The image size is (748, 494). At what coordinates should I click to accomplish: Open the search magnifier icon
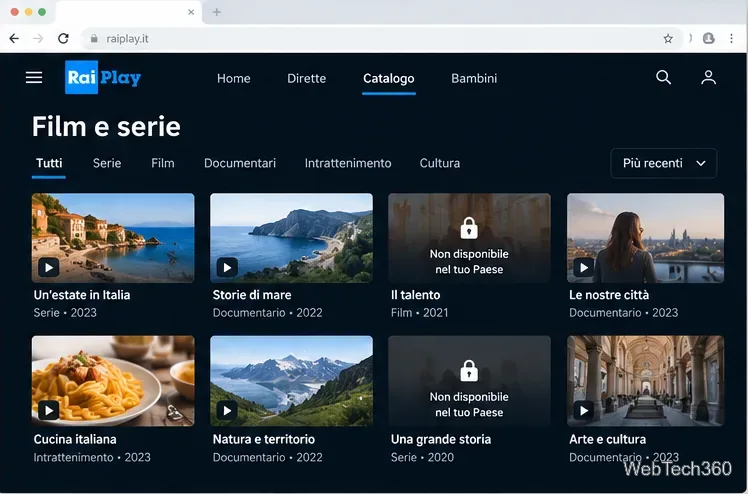[x=663, y=77]
